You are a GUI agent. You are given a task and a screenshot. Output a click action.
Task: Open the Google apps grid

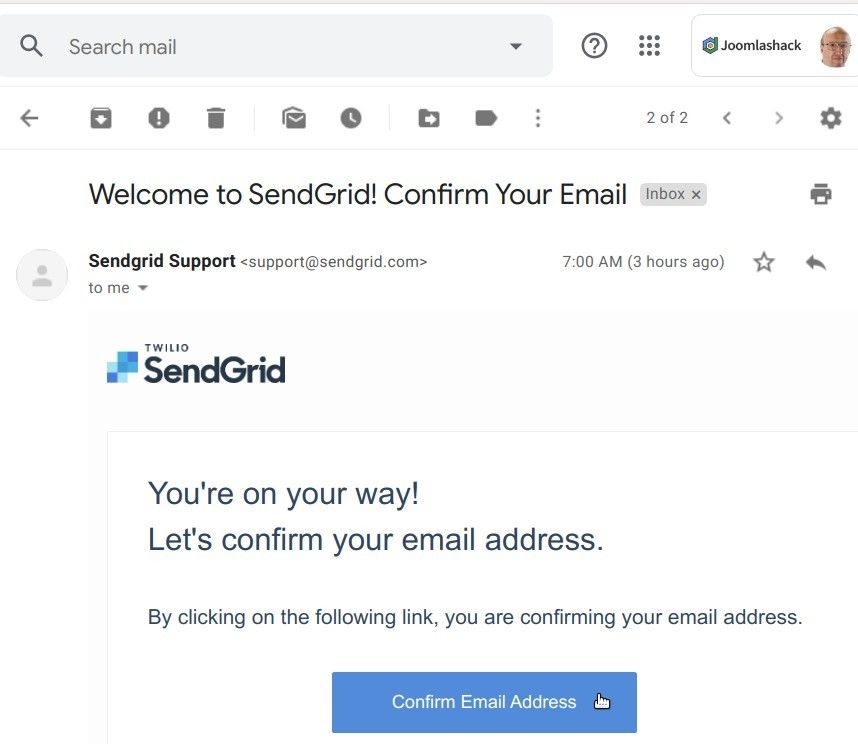649,45
